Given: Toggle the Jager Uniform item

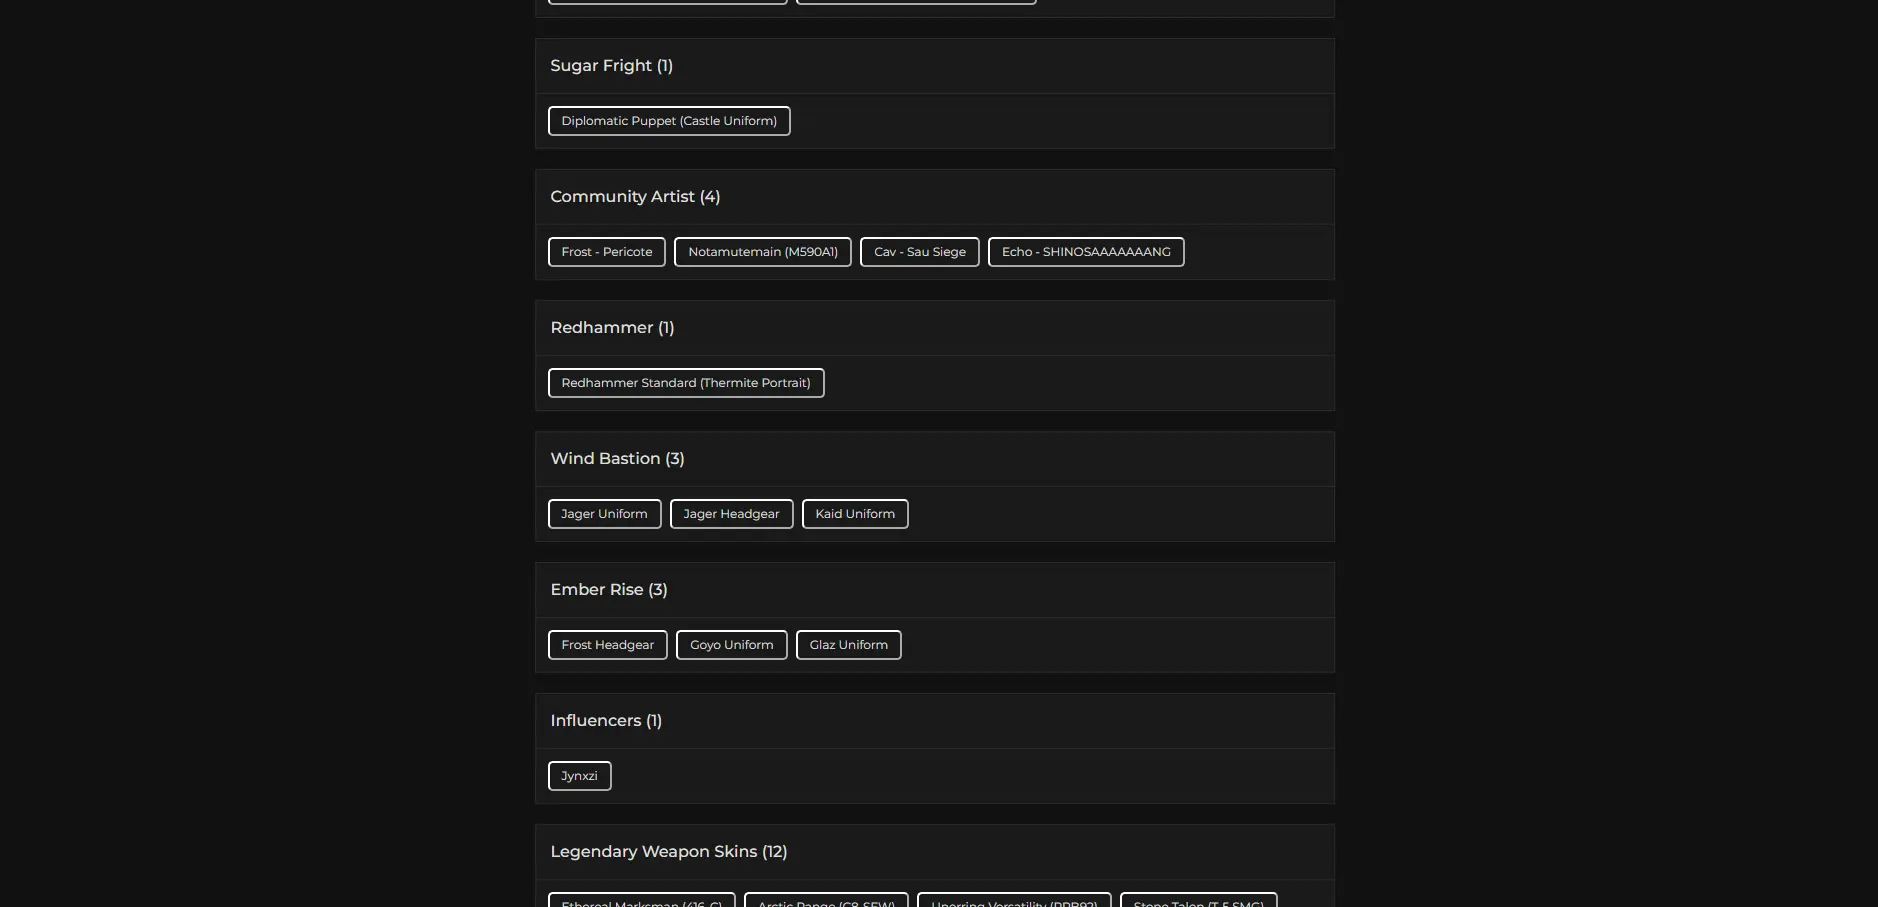Looking at the screenshot, I should tap(605, 514).
